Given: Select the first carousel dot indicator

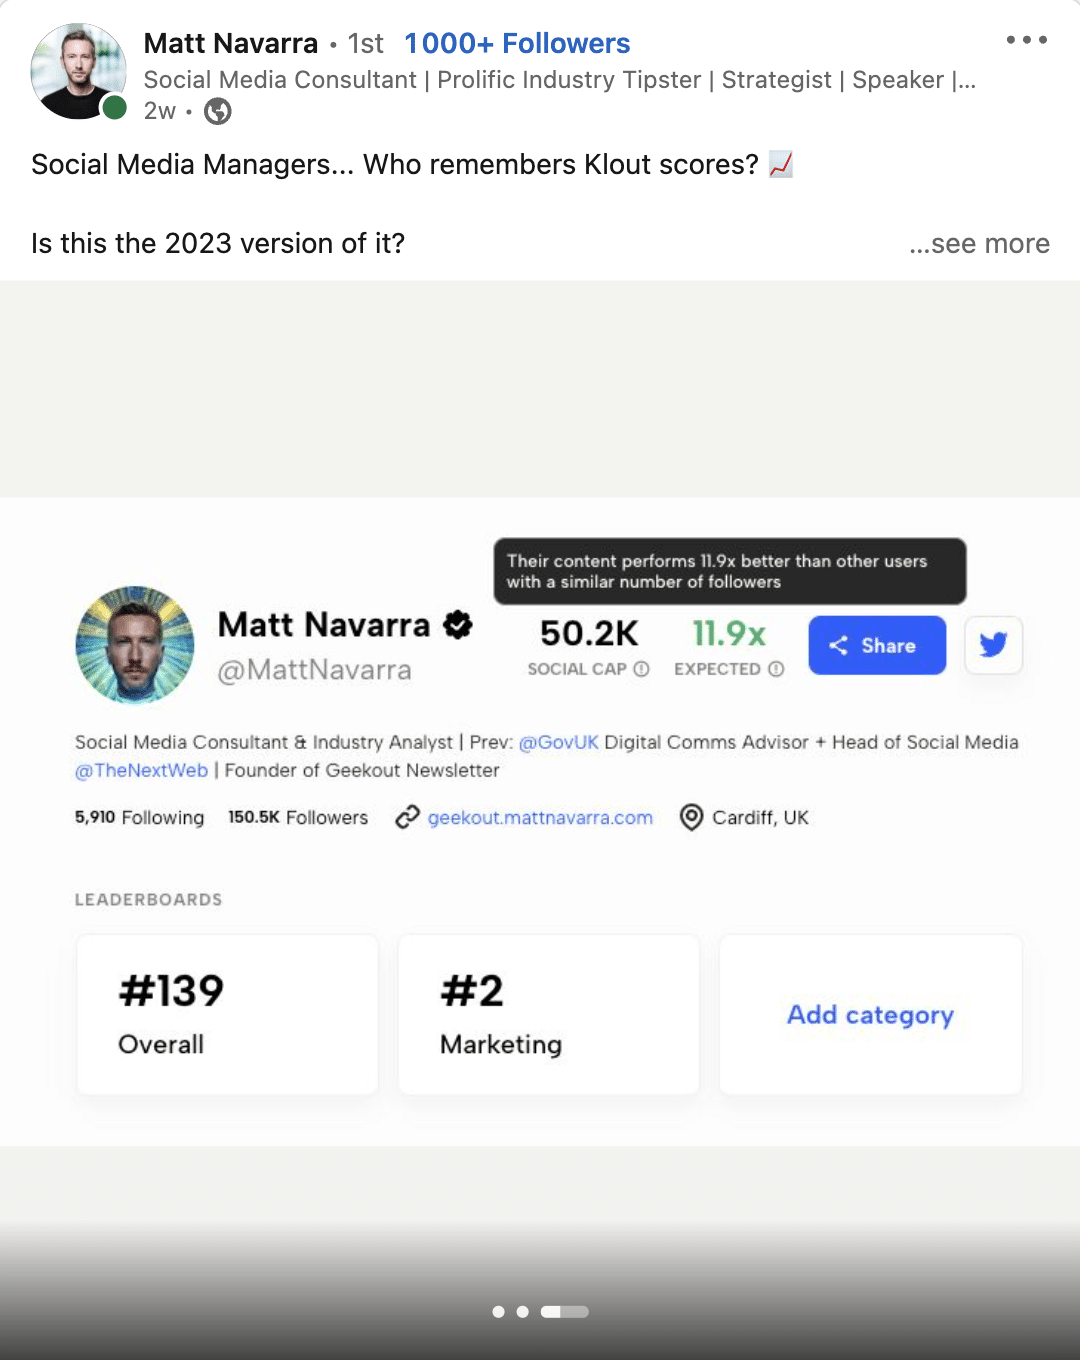Looking at the screenshot, I should (498, 1312).
